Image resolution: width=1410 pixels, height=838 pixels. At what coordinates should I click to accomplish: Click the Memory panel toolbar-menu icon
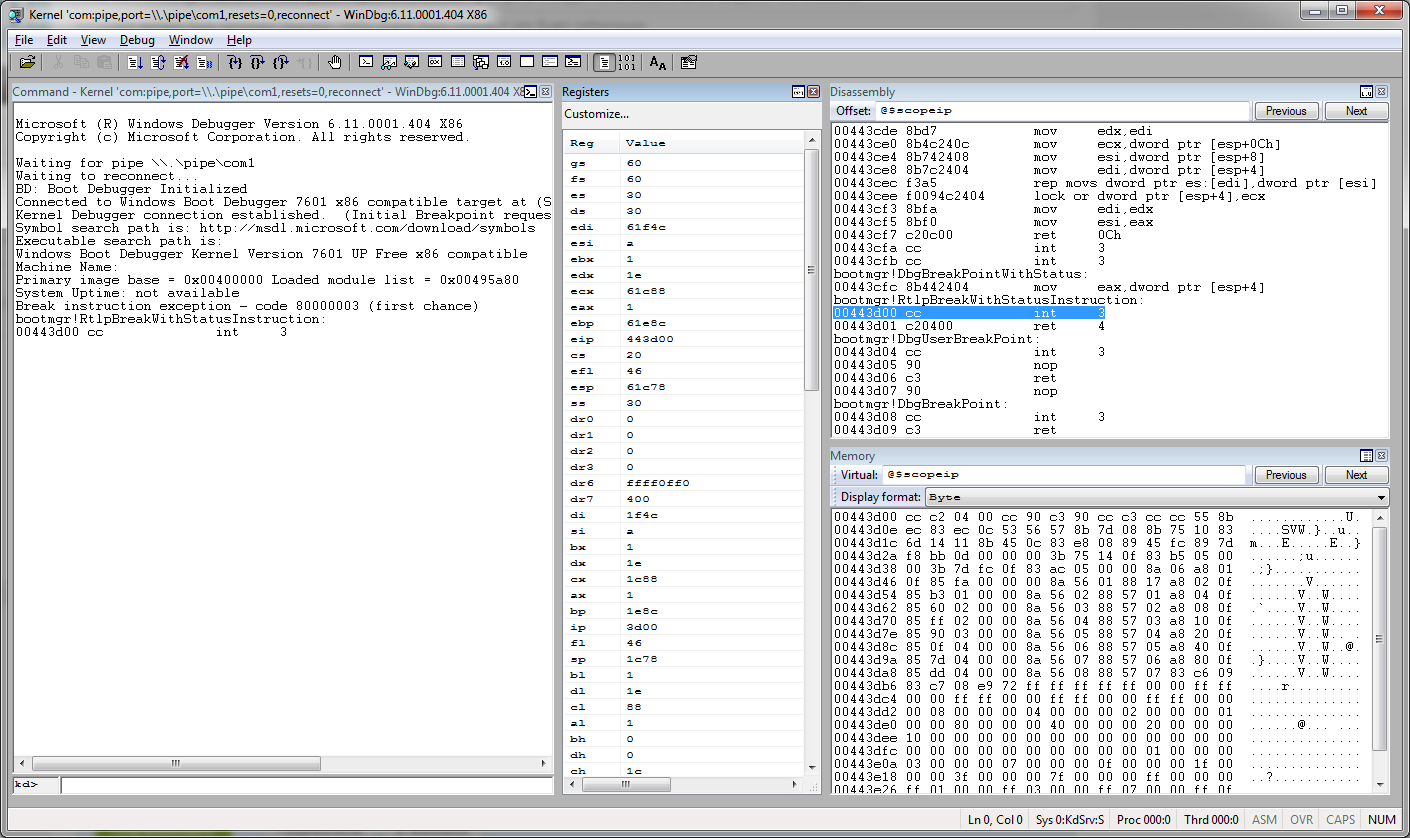coord(1366,456)
